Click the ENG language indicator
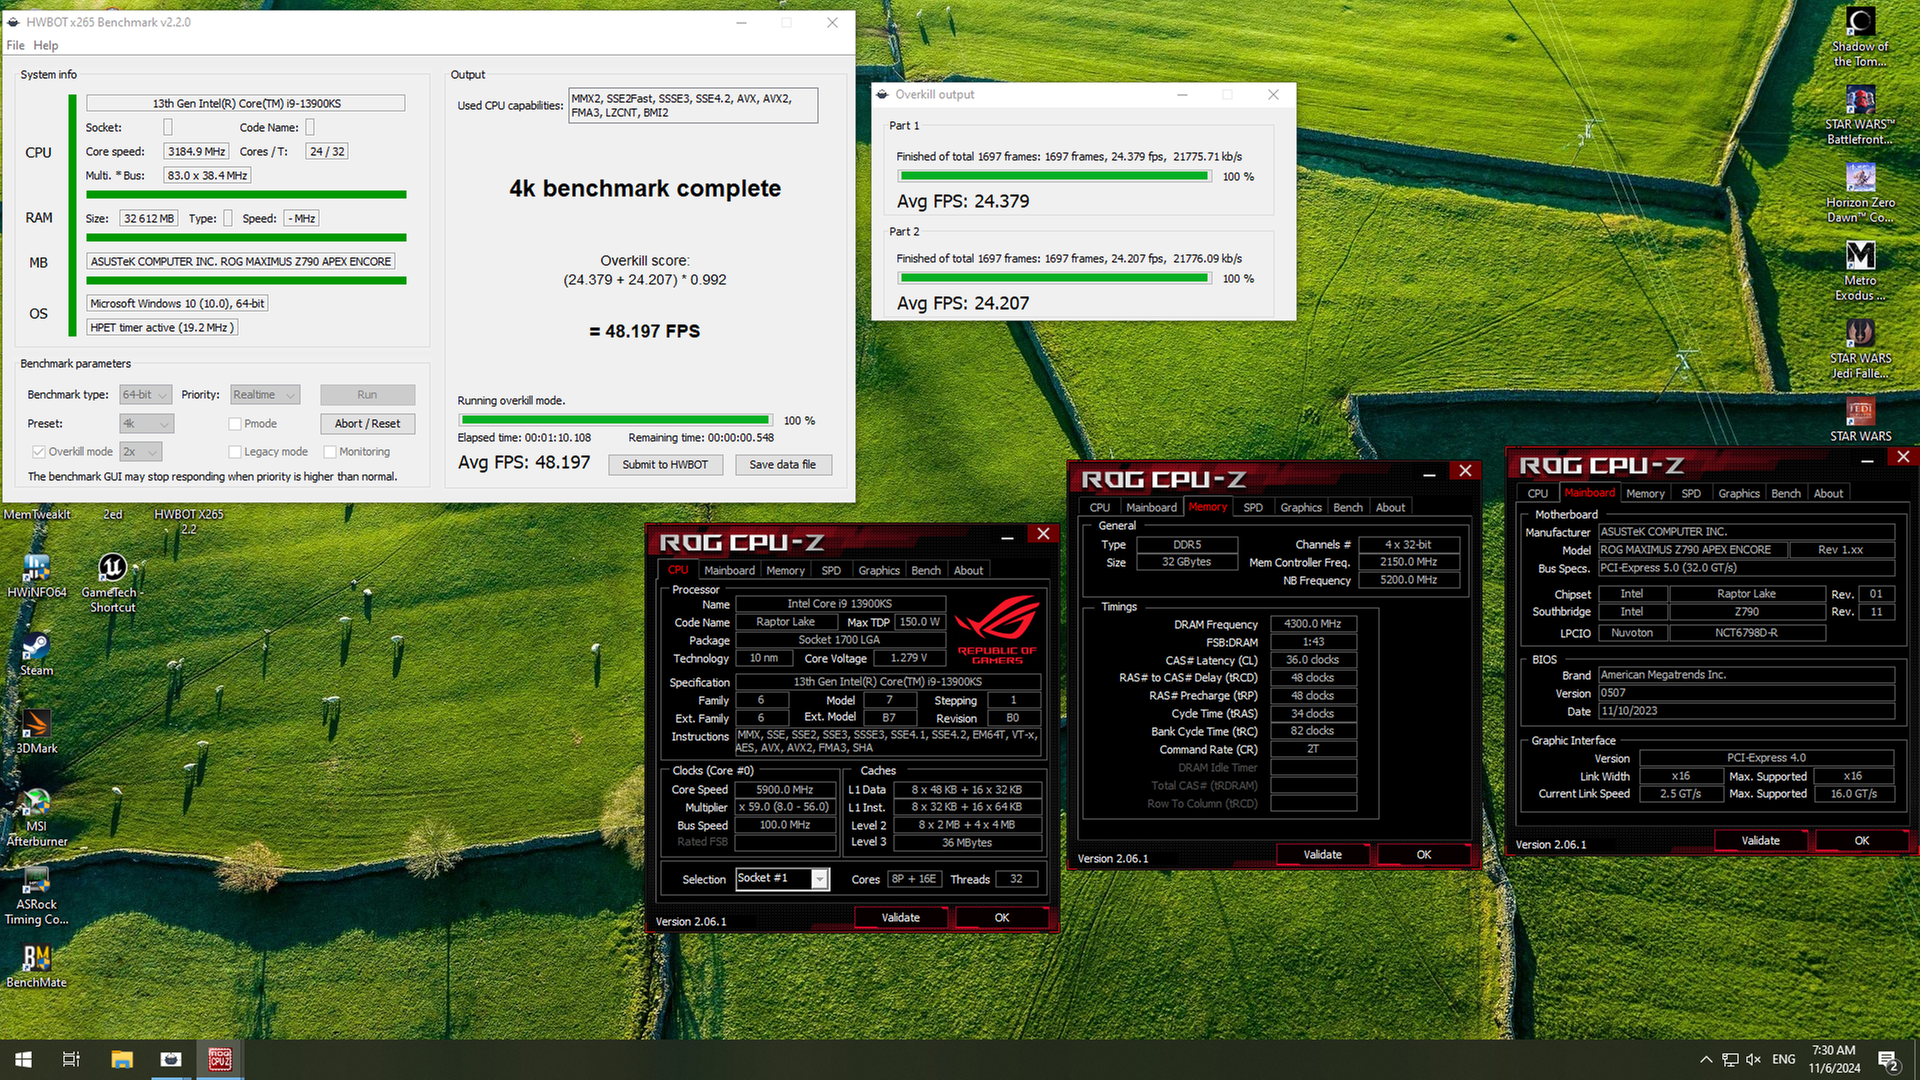Screen dimensions: 1920x1080 pyautogui.click(x=1784, y=1059)
